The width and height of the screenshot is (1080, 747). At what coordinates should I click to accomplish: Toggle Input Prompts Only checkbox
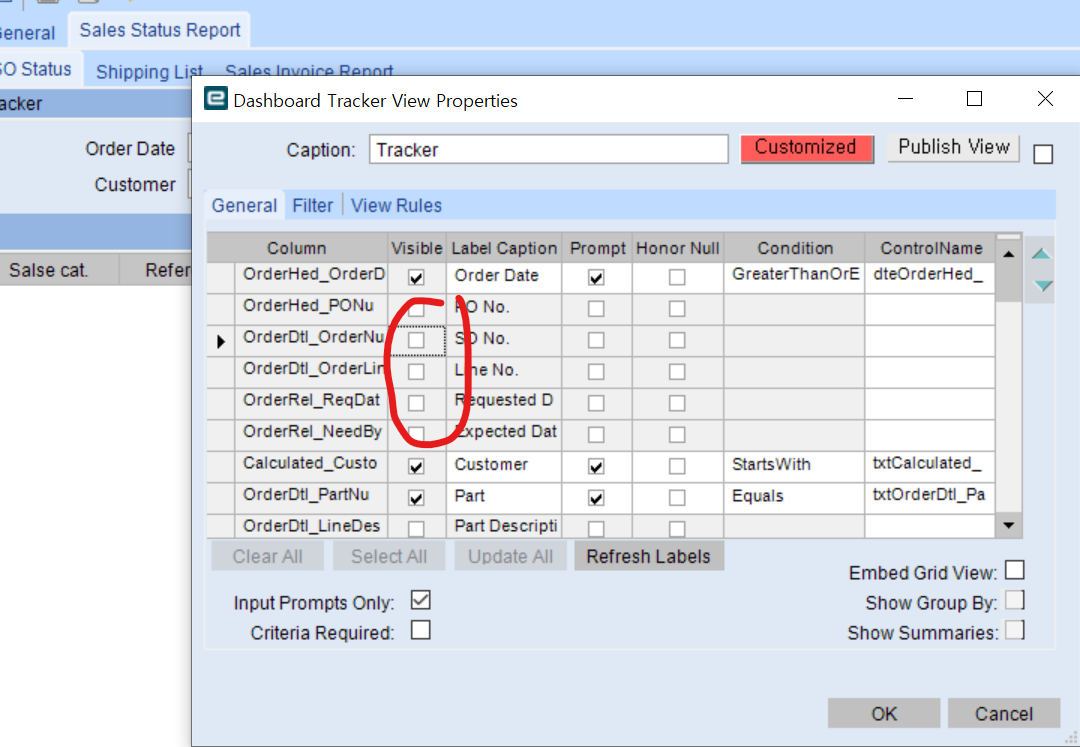[421, 600]
